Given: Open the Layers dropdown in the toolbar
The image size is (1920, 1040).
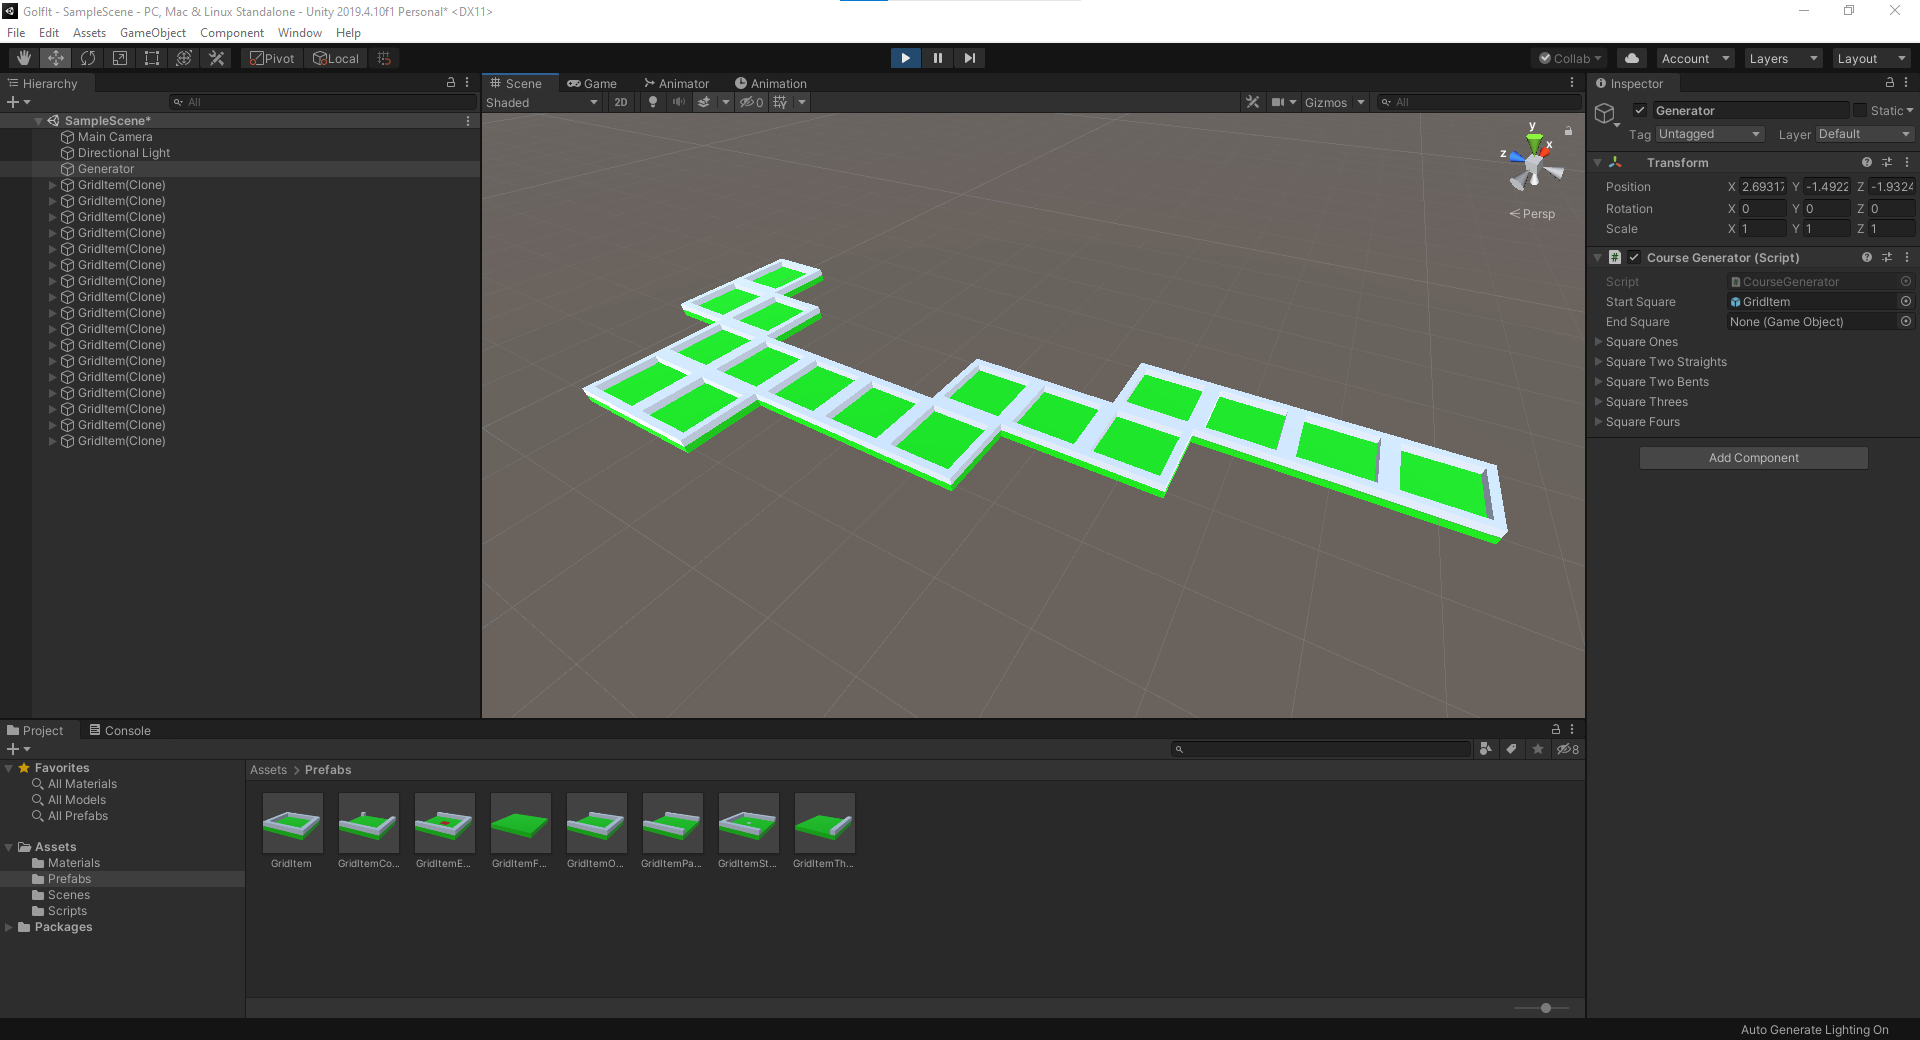Looking at the screenshot, I should [x=1782, y=58].
